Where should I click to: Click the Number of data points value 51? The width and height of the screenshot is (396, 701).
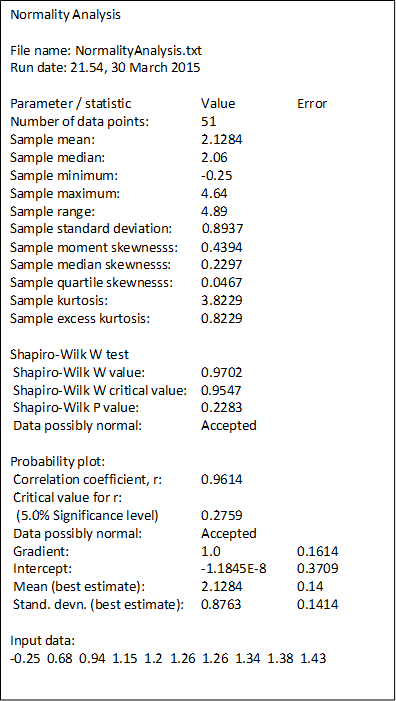209,122
